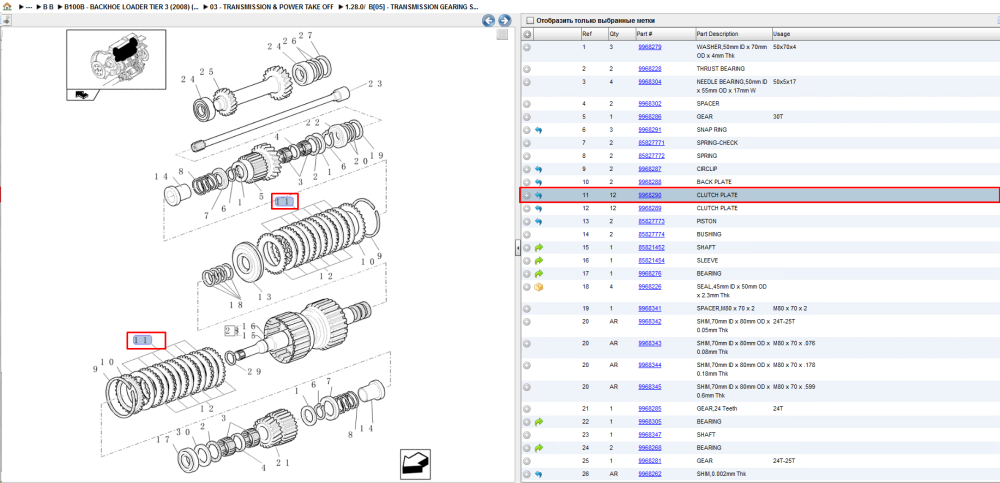Click the plus icon for NEEDLE BEARING row

527,82
